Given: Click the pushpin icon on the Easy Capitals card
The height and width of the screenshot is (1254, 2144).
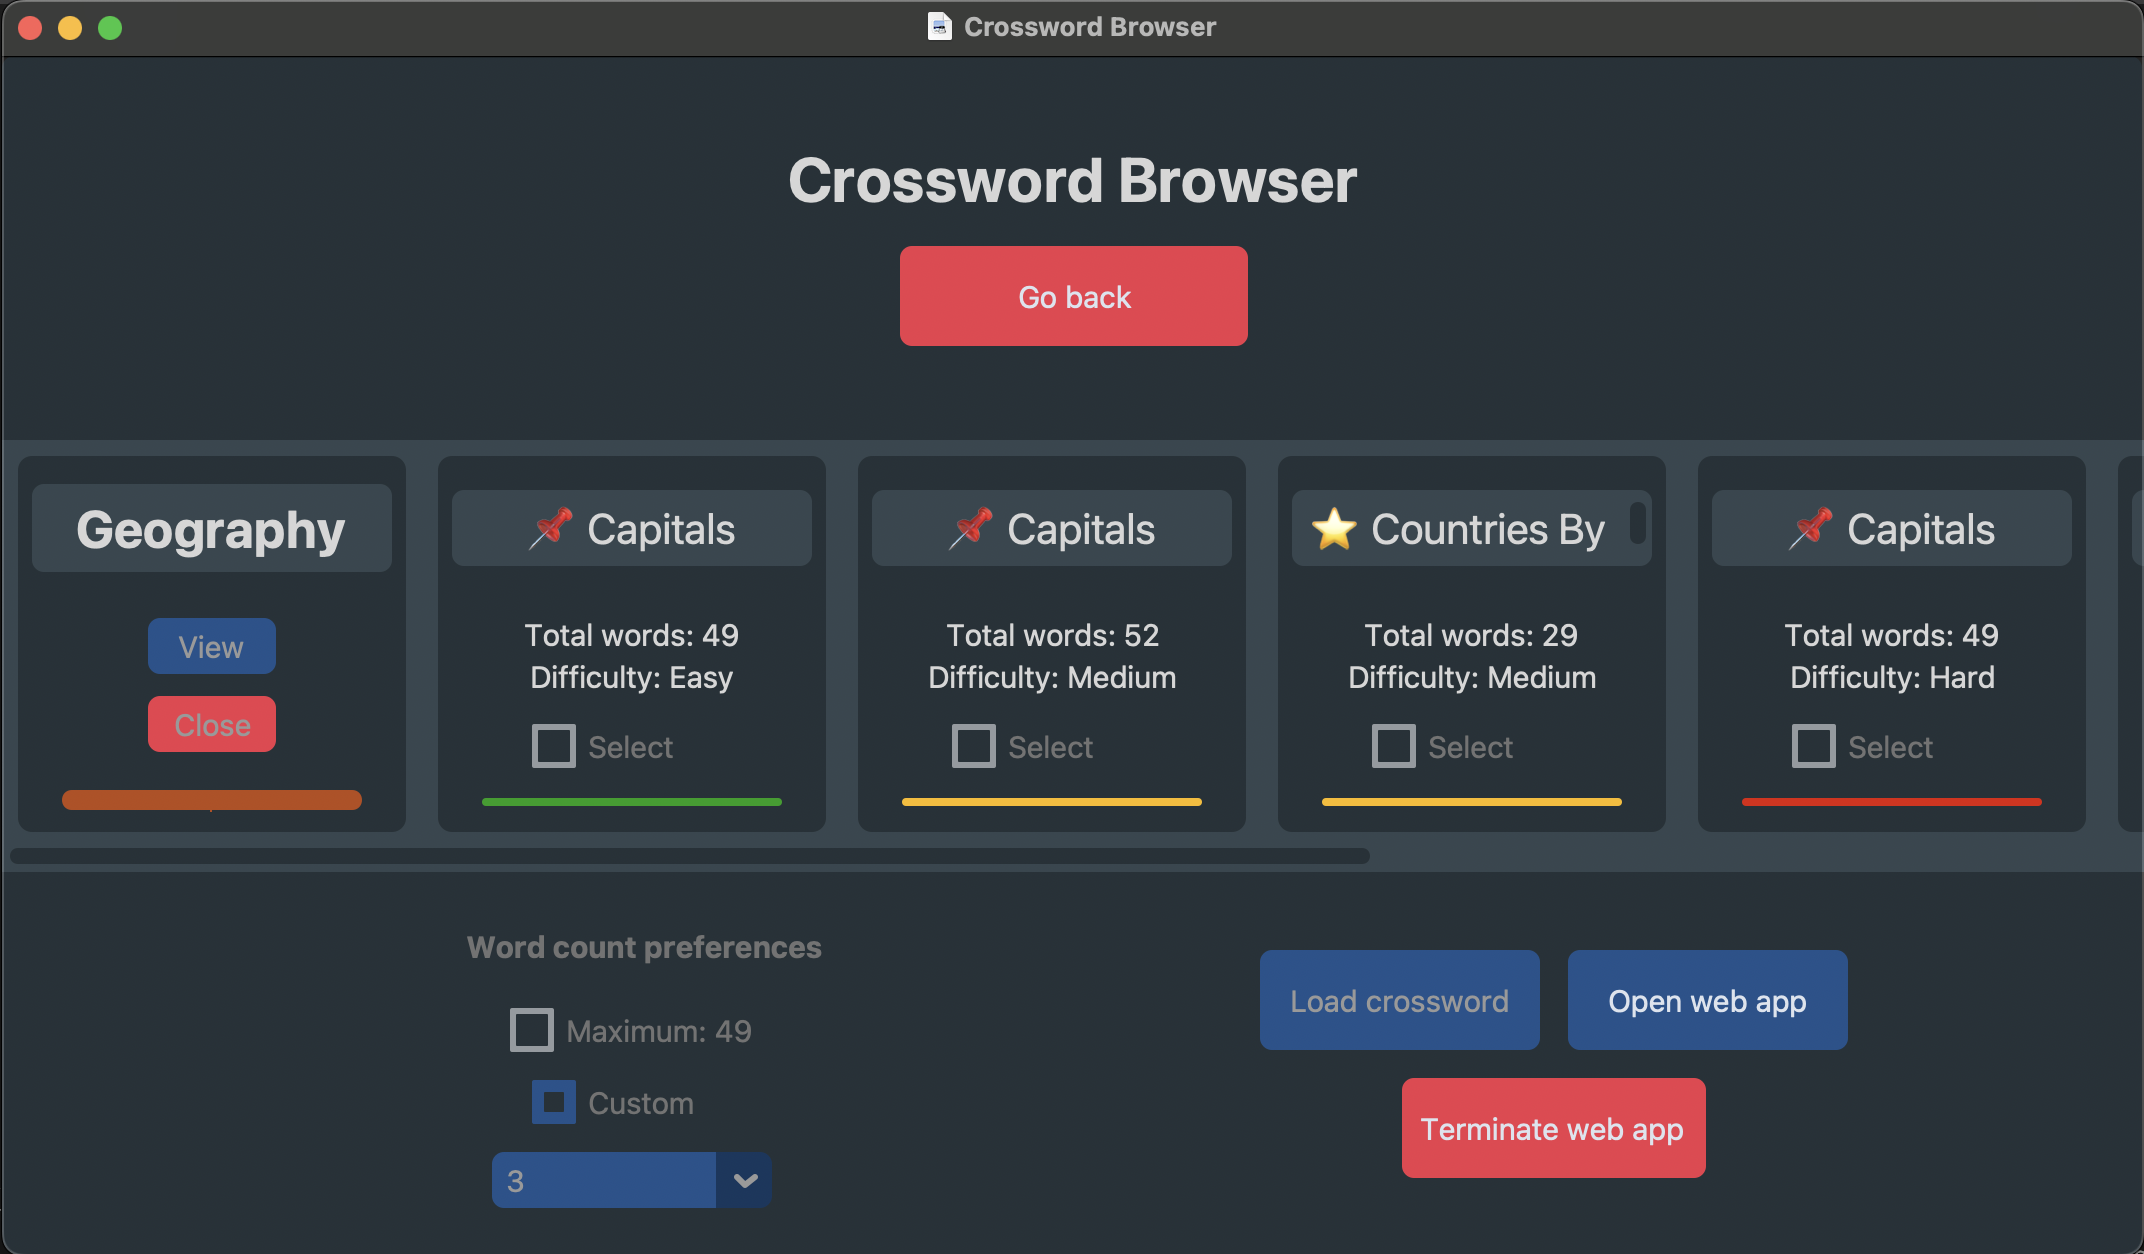Looking at the screenshot, I should [551, 527].
